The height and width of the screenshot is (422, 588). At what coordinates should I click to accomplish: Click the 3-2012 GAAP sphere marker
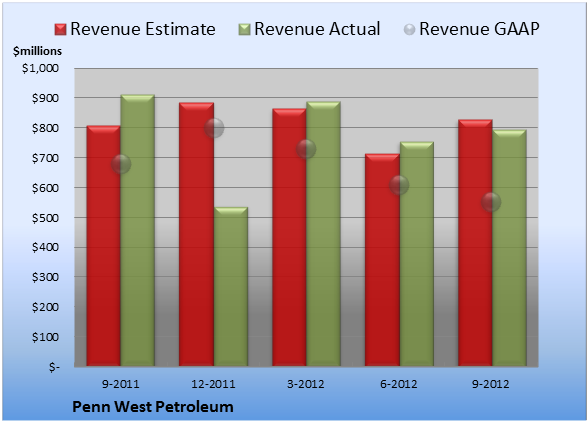(x=306, y=149)
